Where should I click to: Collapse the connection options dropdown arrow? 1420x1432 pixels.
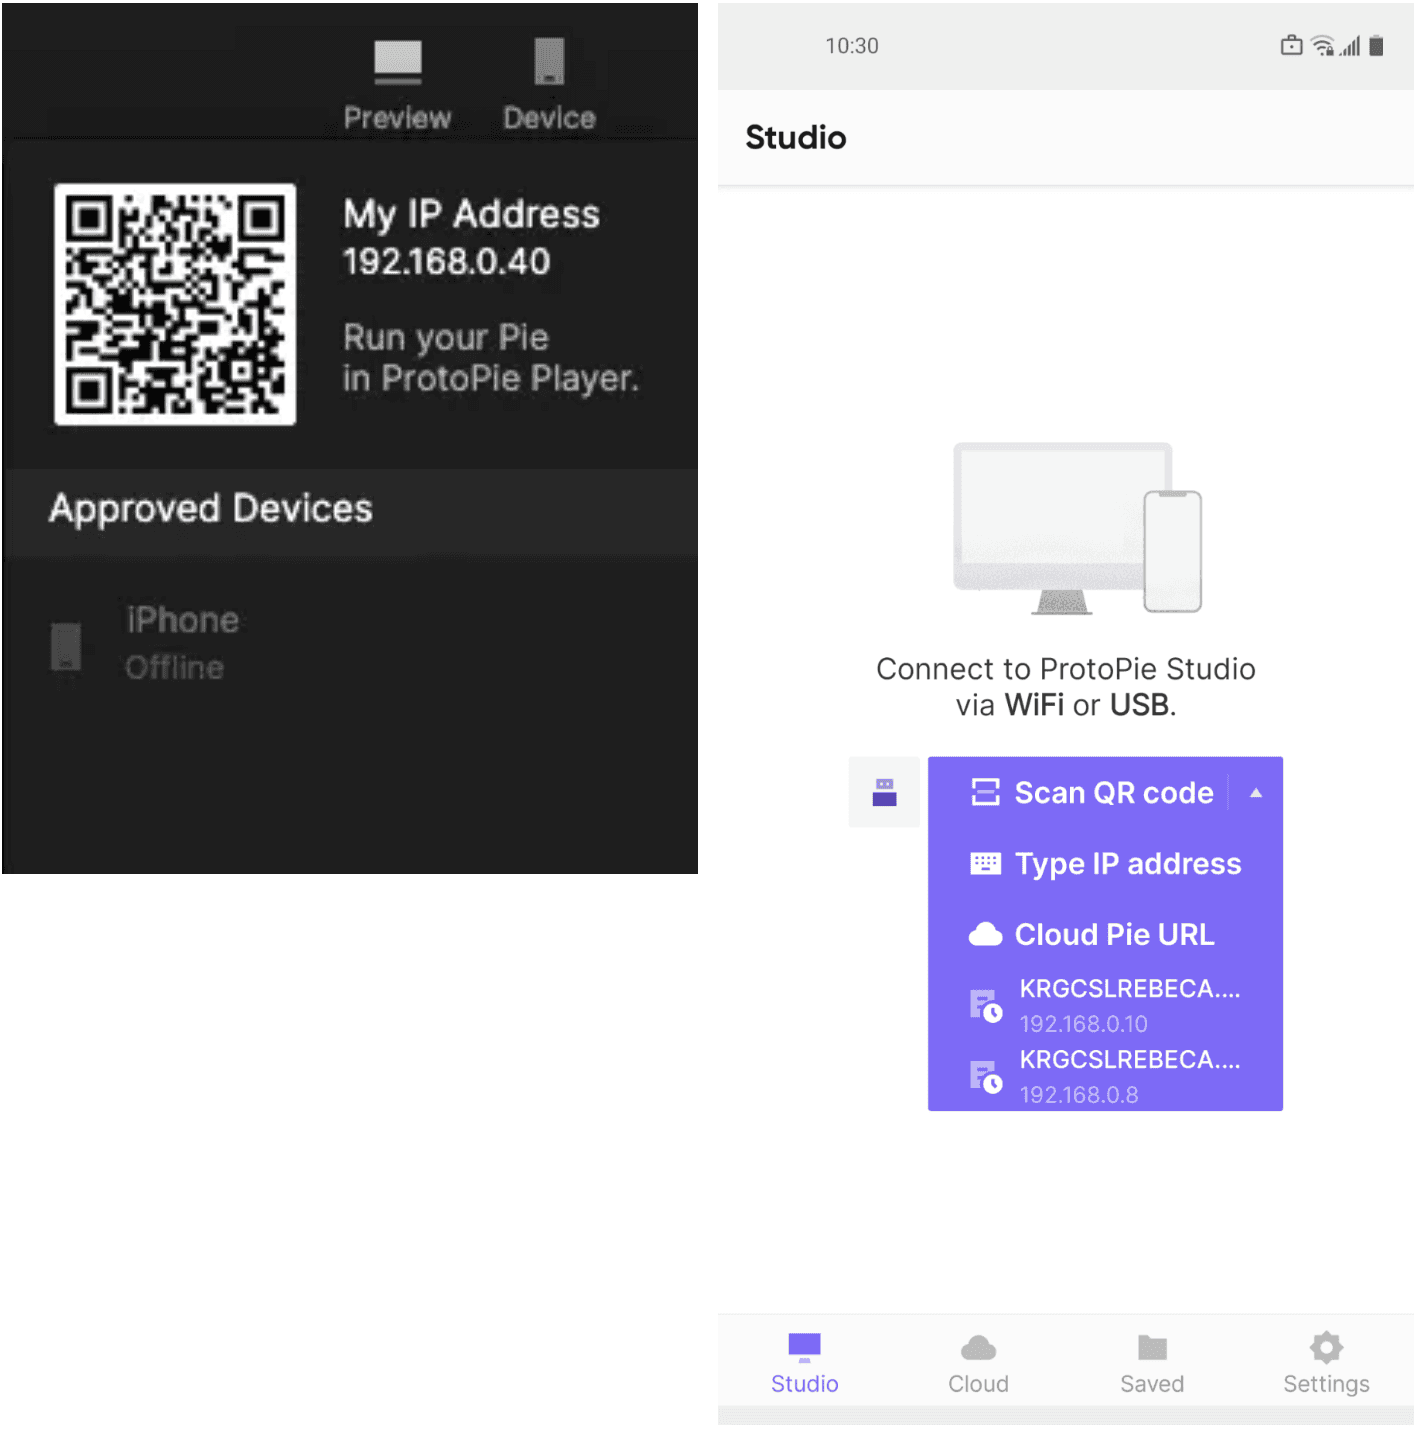click(x=1256, y=793)
